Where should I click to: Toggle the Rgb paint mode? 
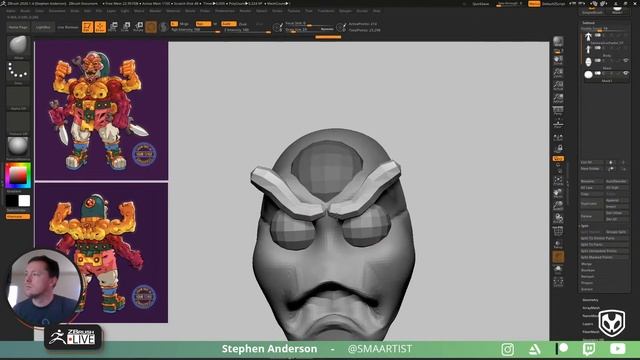(203, 24)
